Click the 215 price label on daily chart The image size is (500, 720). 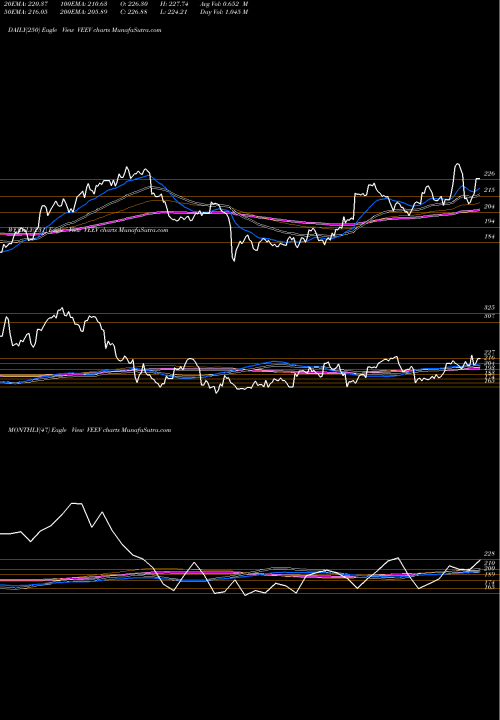point(489,190)
